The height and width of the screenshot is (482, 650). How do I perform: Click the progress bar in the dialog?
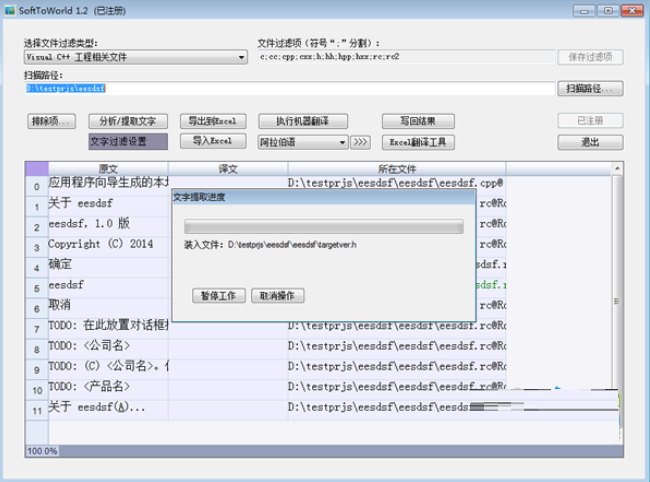point(324,227)
